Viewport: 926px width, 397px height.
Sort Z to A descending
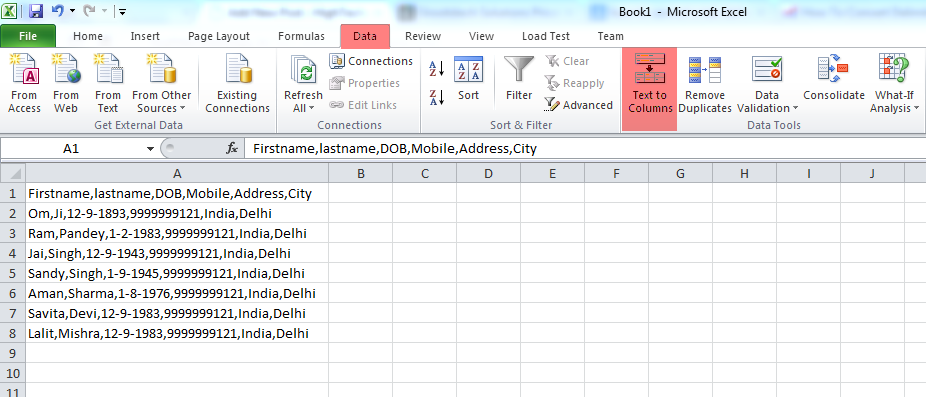436,97
